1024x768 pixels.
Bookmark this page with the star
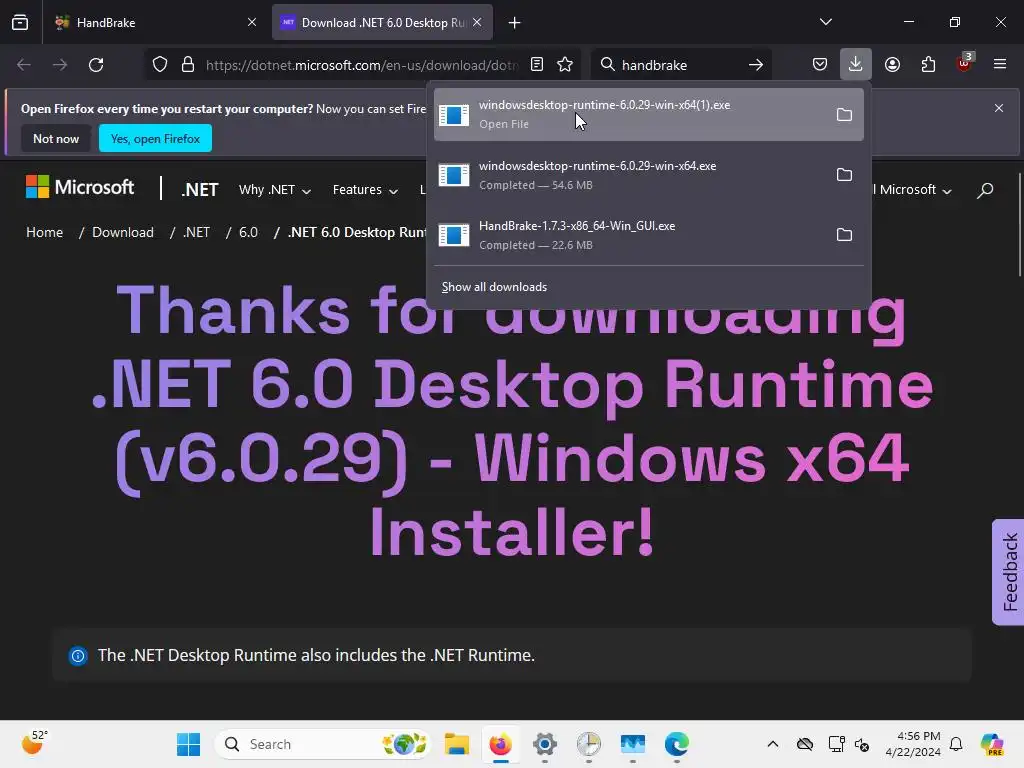click(565, 65)
